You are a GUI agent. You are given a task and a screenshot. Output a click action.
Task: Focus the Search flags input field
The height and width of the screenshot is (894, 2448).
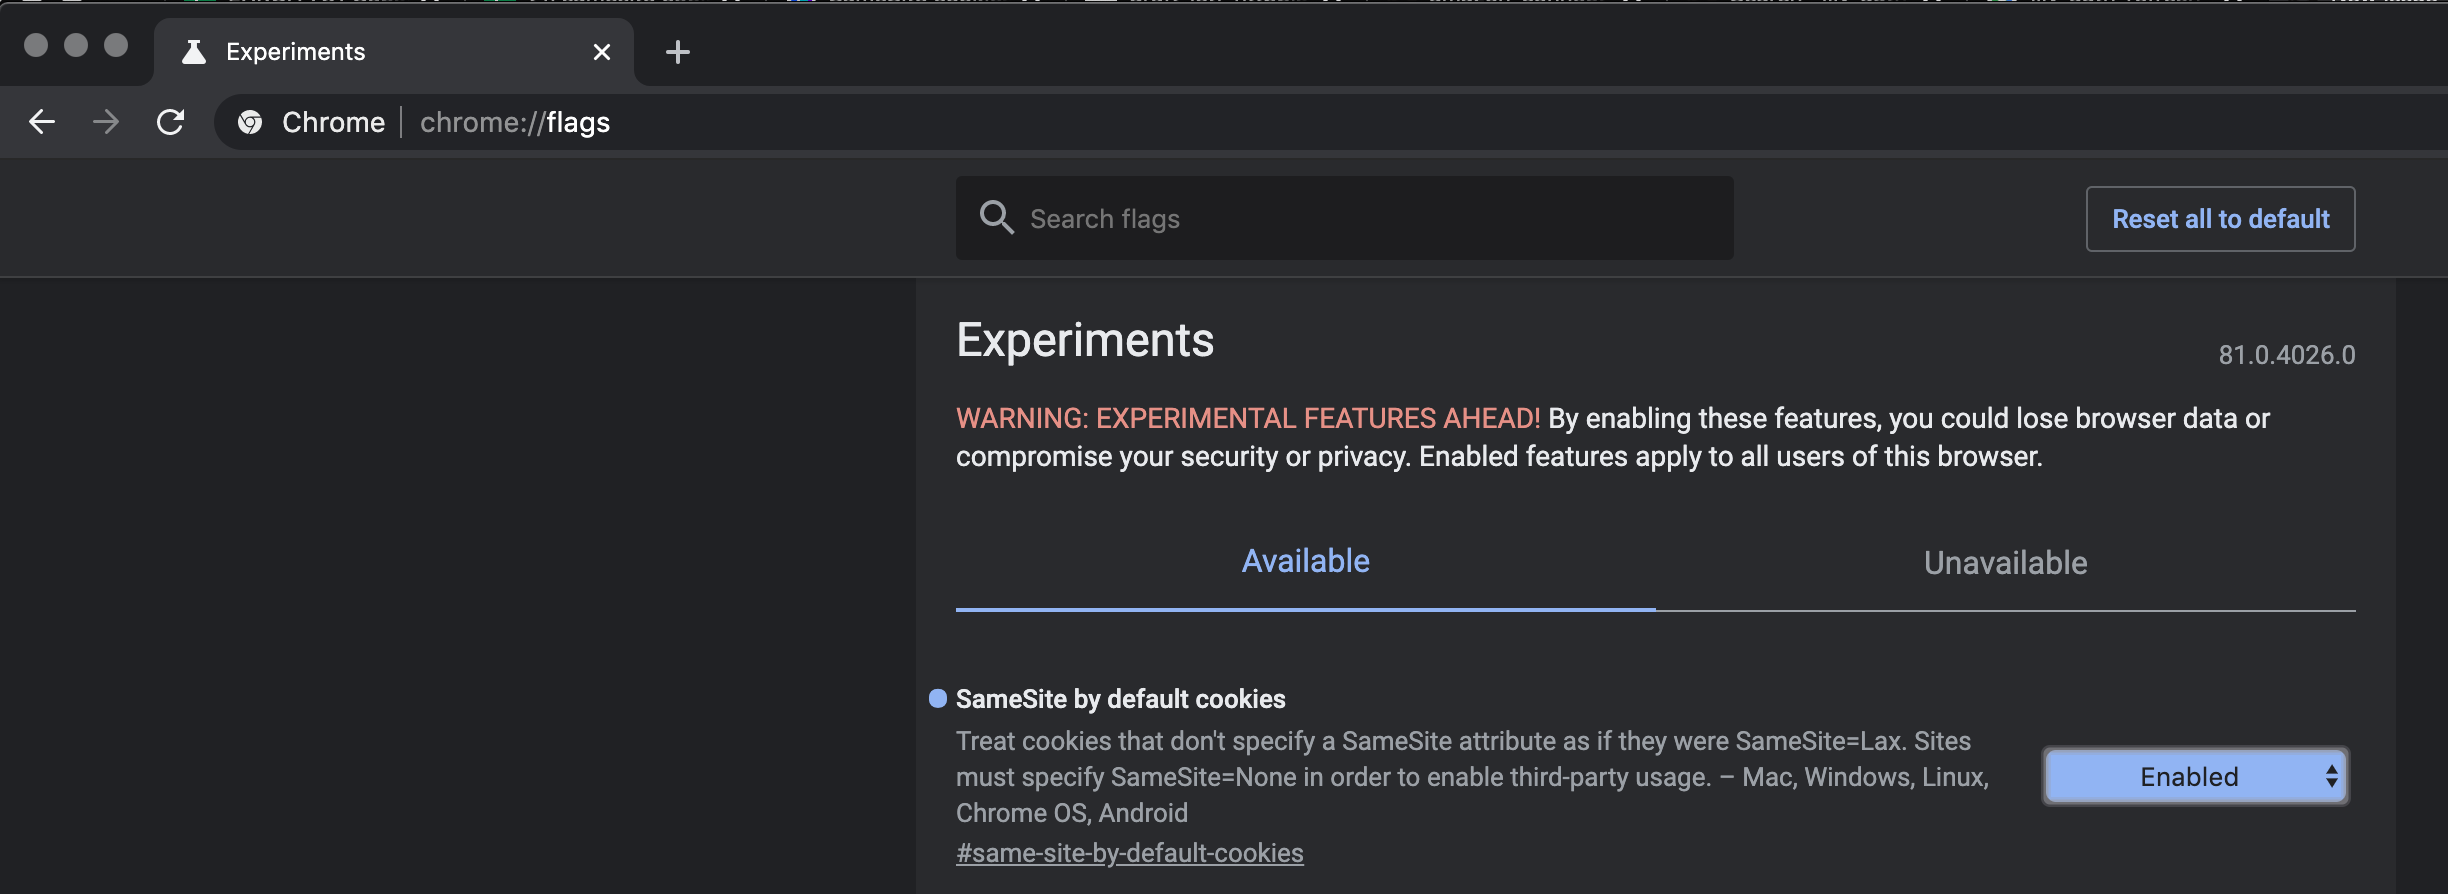(1345, 218)
